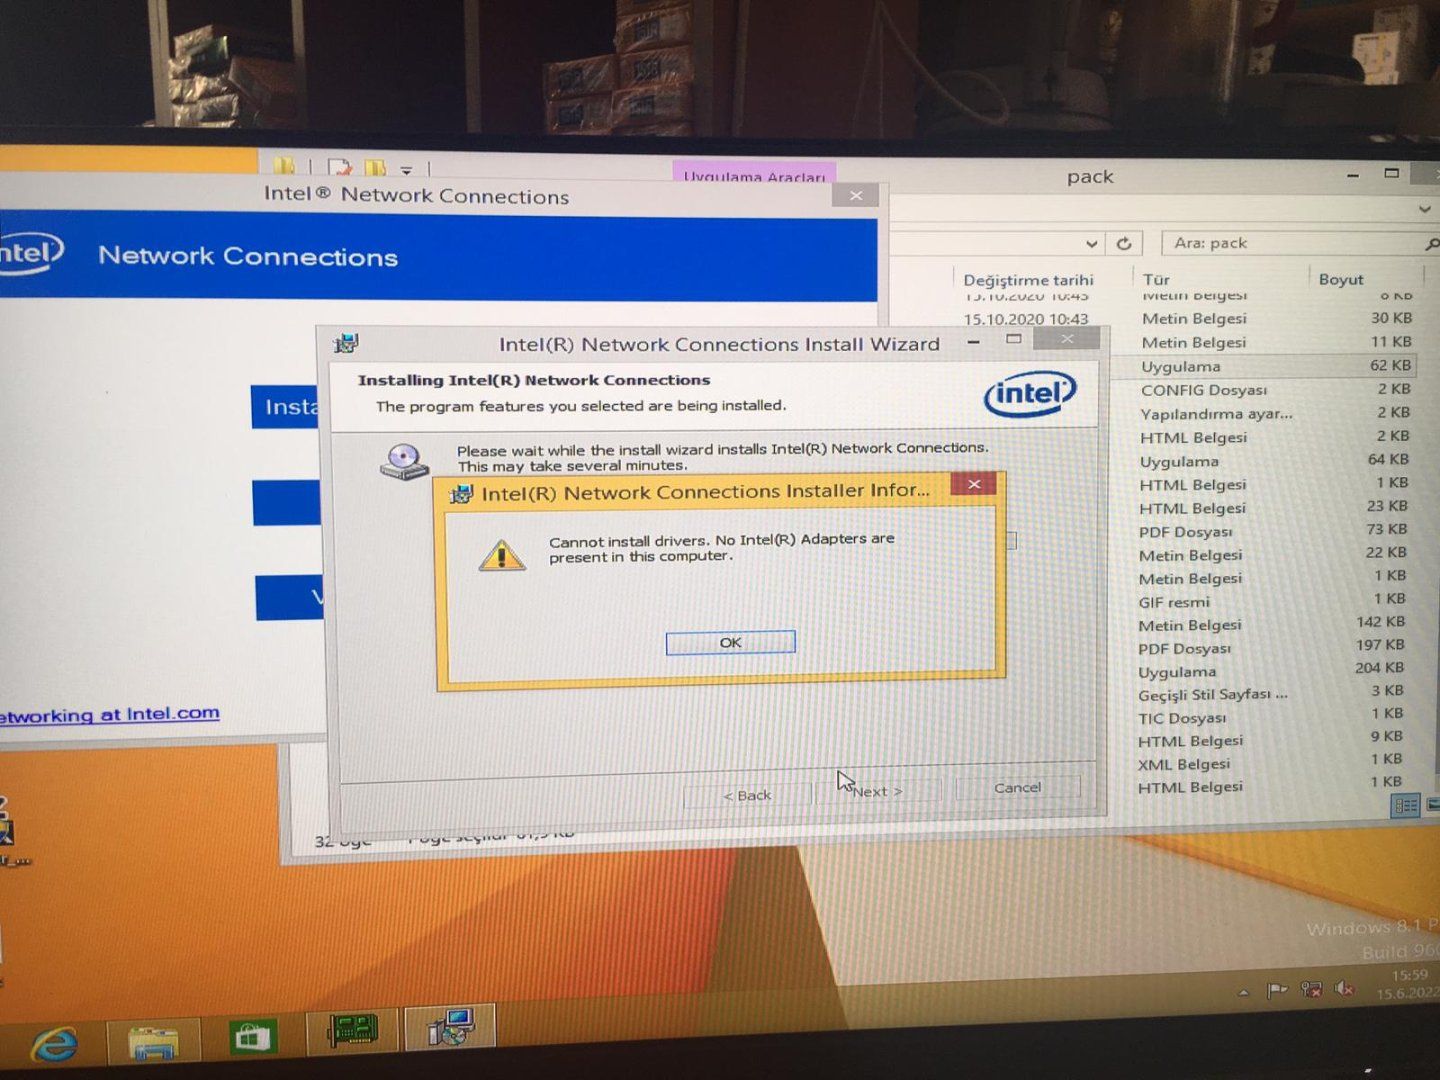This screenshot has height=1080, width=1440.
Task: Open the Uygulama Araçları ribbon tab
Action: [x=754, y=174]
